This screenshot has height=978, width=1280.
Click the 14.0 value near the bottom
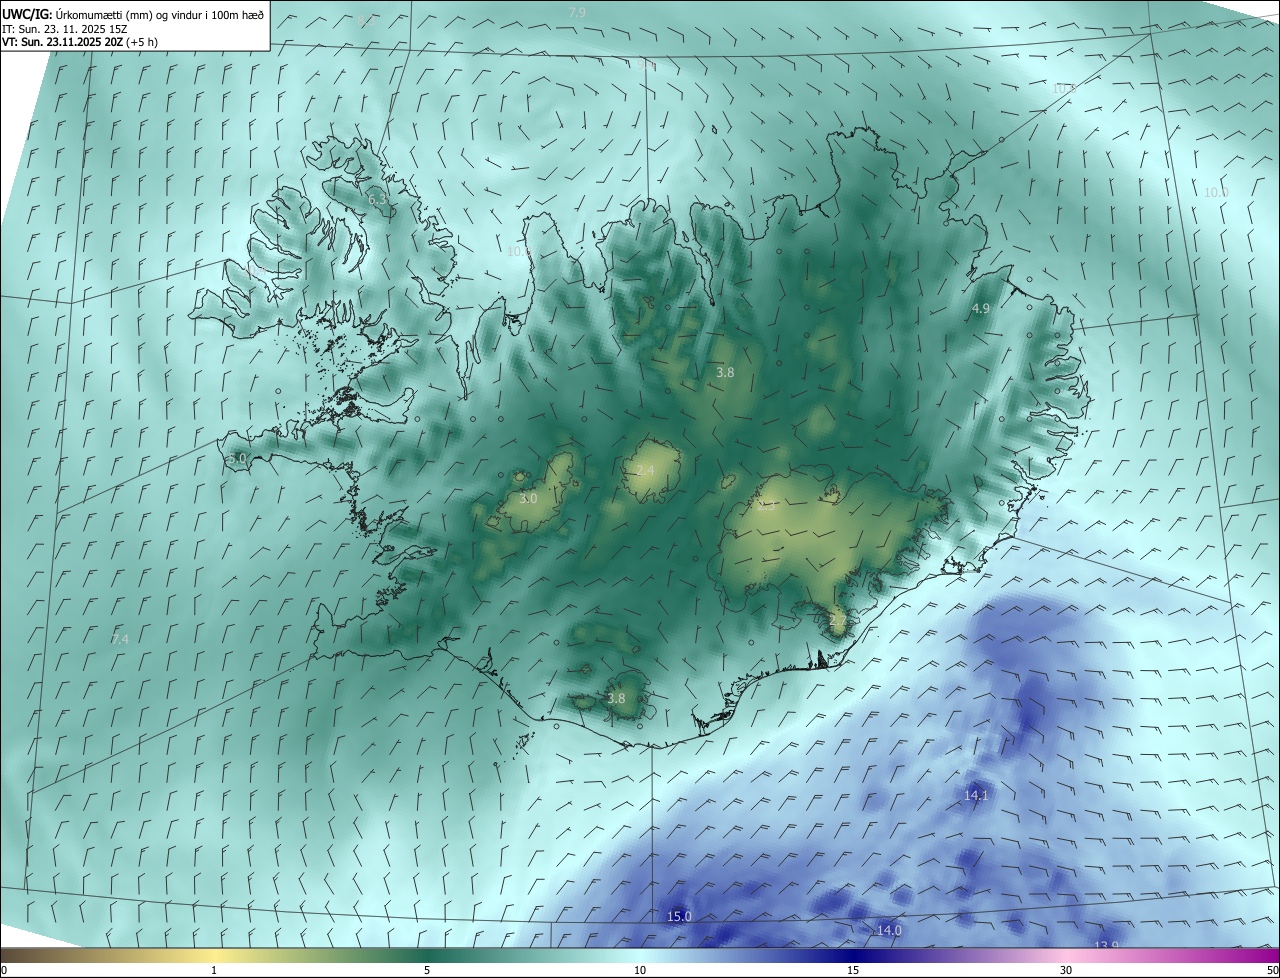click(x=889, y=931)
